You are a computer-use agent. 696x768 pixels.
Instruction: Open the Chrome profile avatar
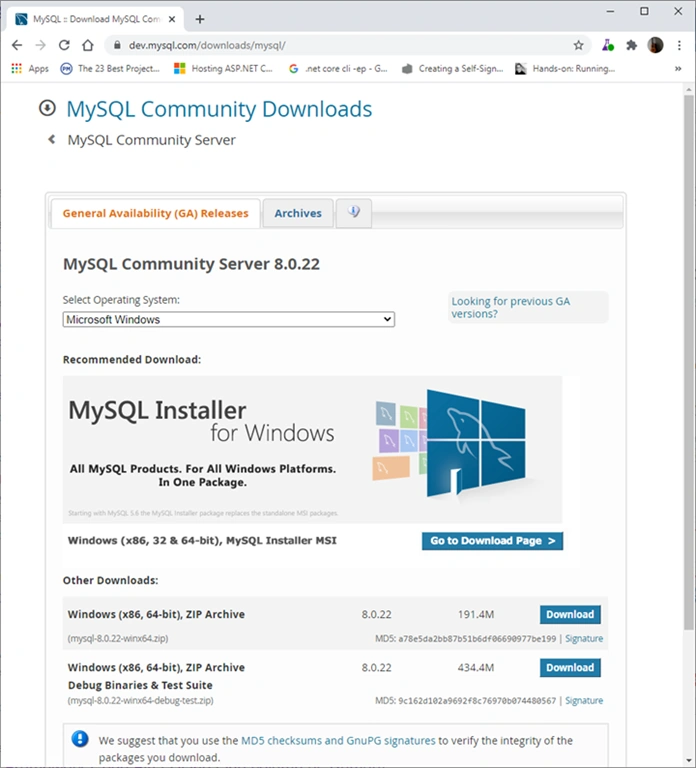[x=655, y=46]
